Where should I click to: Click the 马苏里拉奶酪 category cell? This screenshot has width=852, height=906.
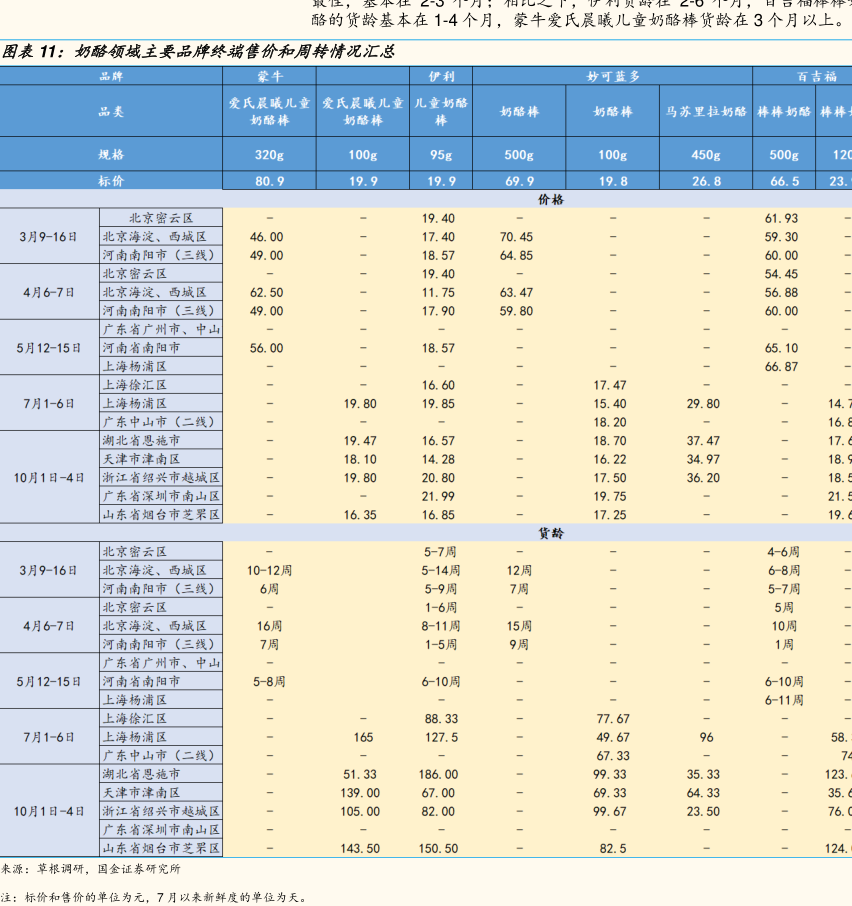706,111
